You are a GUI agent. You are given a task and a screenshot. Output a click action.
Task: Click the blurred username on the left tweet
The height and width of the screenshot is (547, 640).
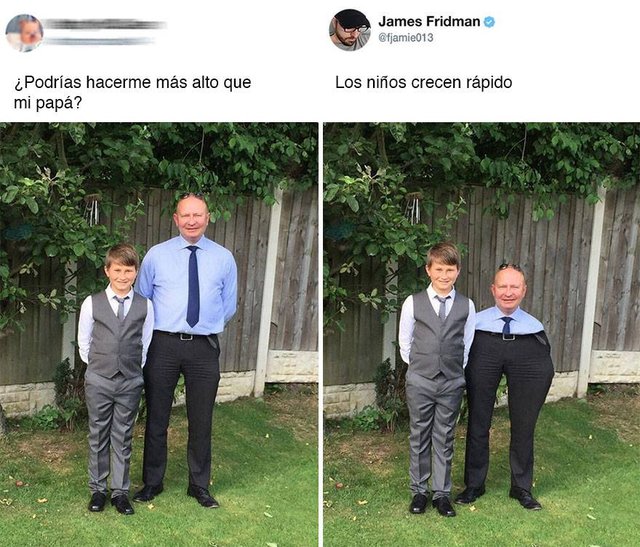[x=104, y=24]
